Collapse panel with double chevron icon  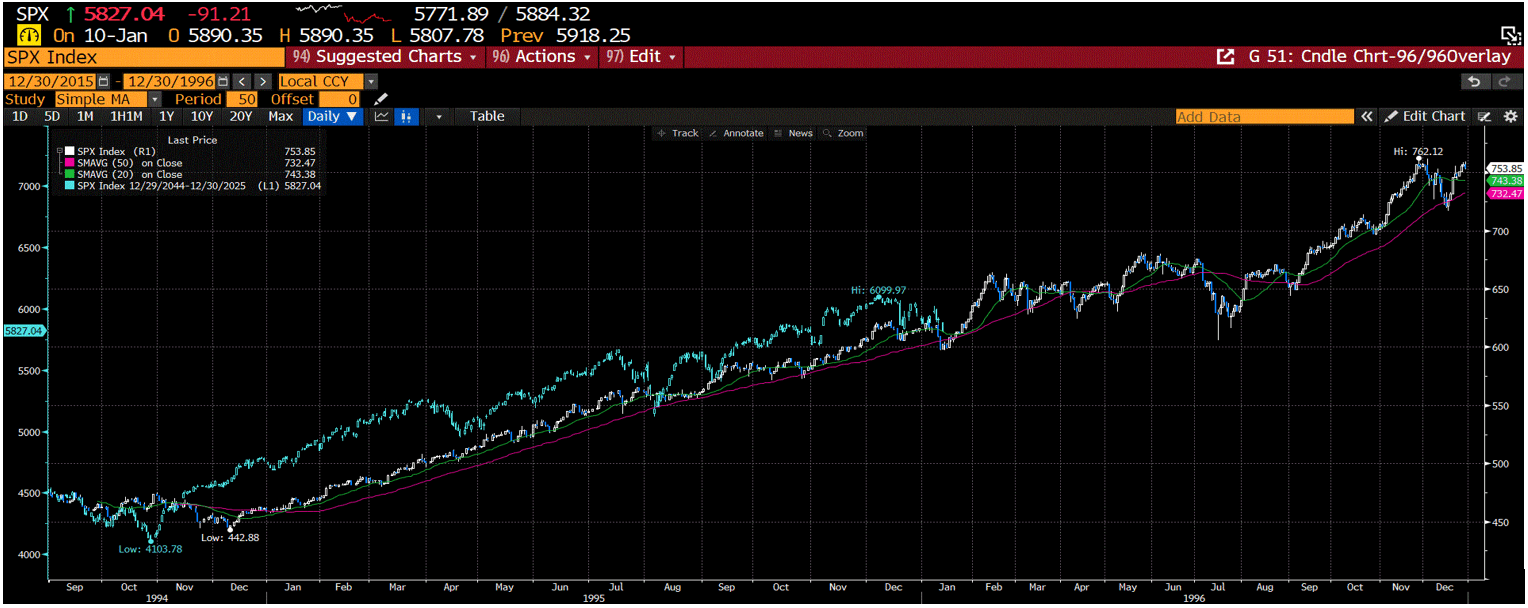click(x=1366, y=116)
